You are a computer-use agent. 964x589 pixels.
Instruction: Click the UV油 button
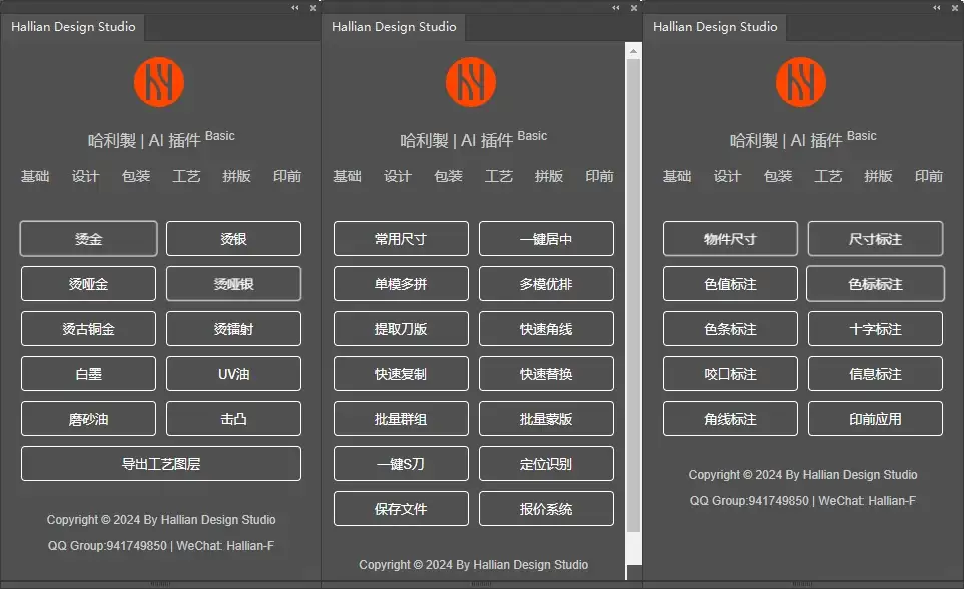[x=234, y=373]
